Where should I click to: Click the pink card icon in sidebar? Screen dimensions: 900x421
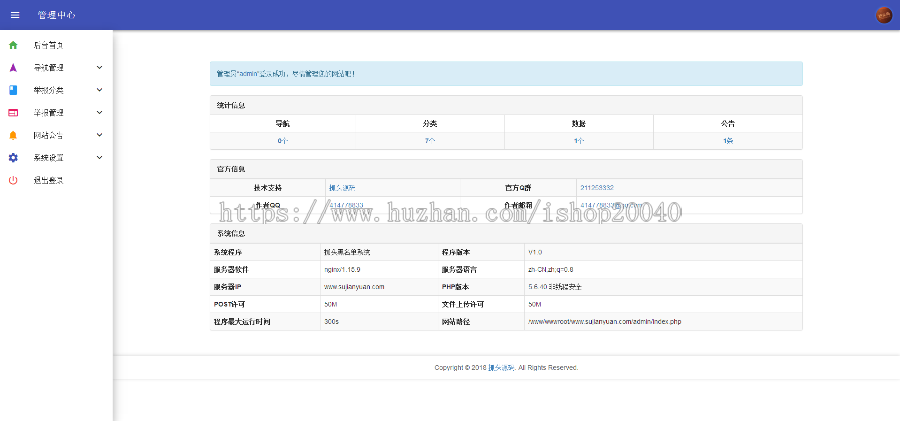[13, 113]
